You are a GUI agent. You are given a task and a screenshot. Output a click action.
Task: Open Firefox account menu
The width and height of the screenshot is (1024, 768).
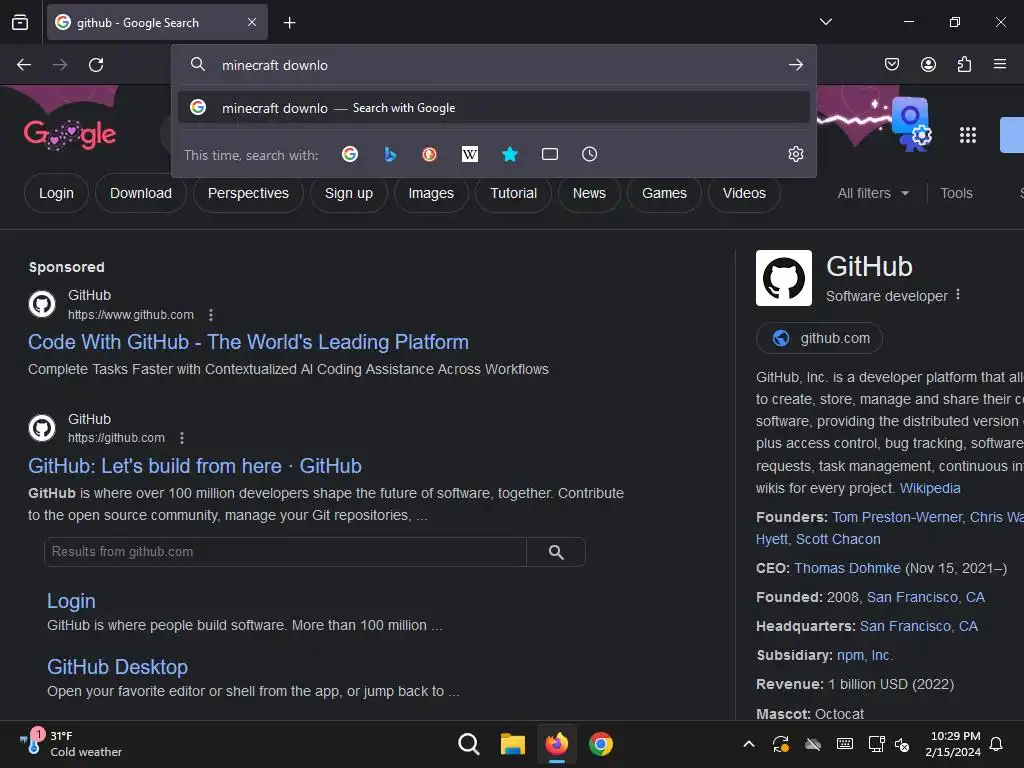928,64
